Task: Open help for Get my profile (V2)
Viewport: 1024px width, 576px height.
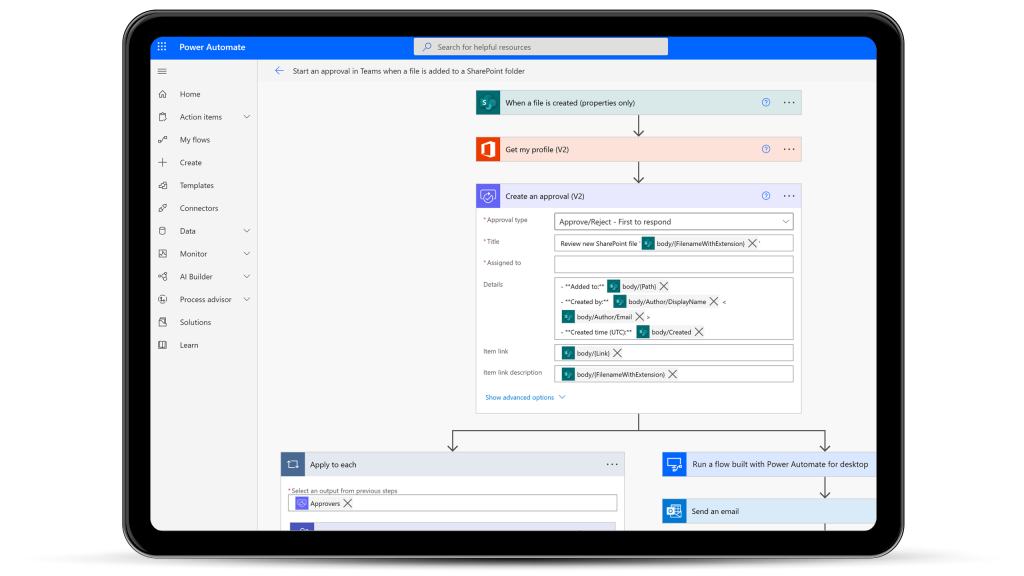Action: click(766, 149)
